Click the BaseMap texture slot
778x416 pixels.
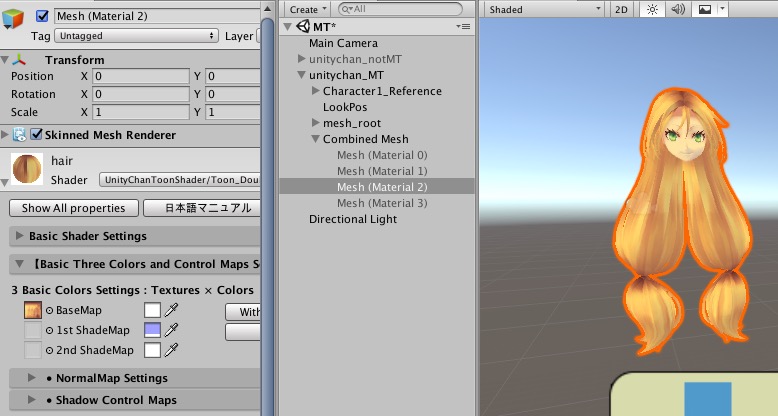click(x=33, y=310)
